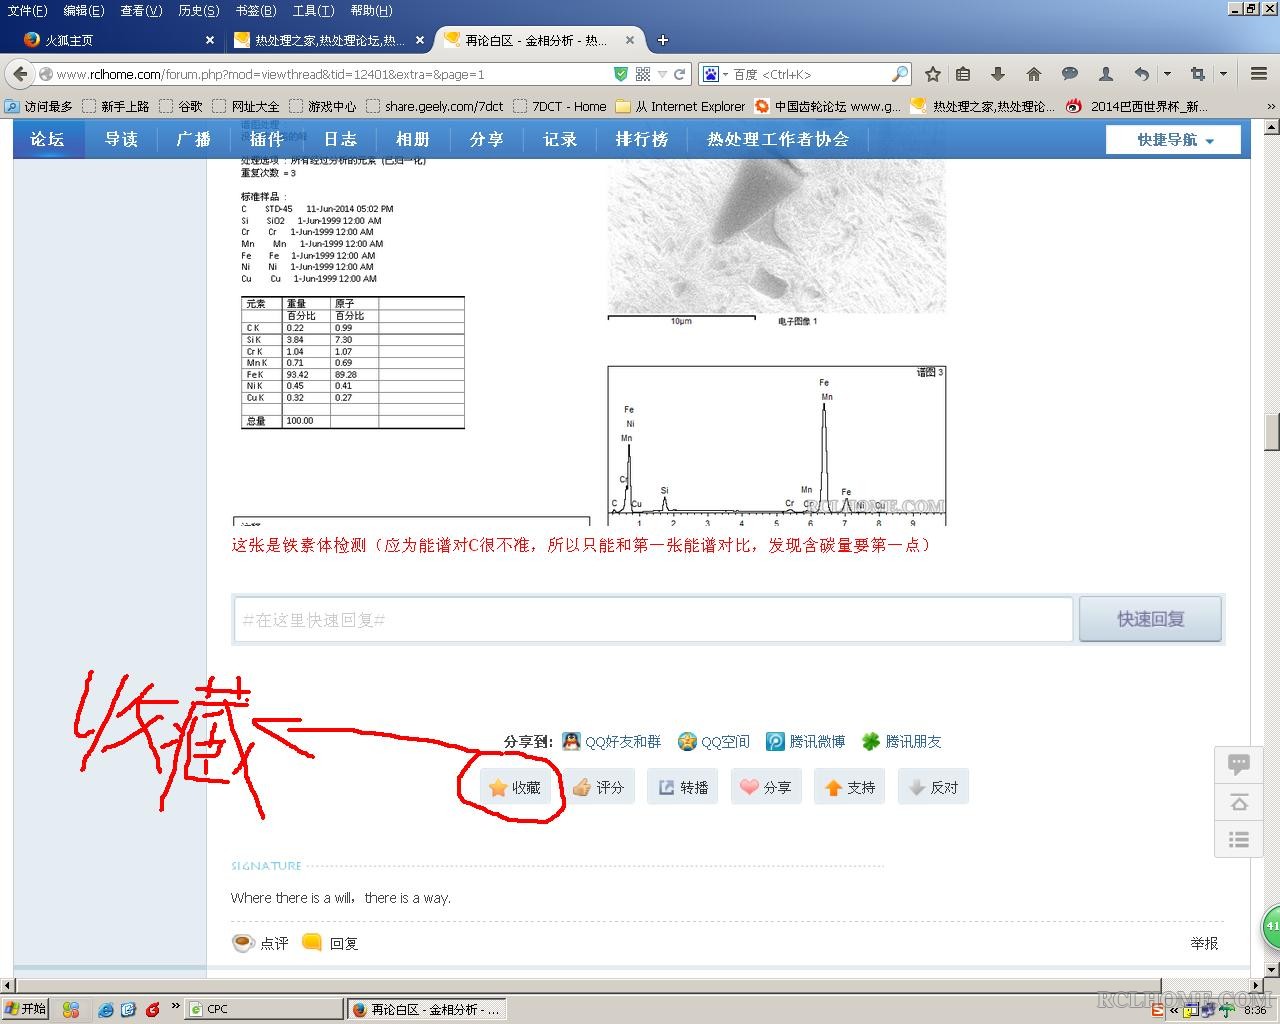Click the floating reply bubble icon
1280x1024 pixels.
click(x=1239, y=765)
